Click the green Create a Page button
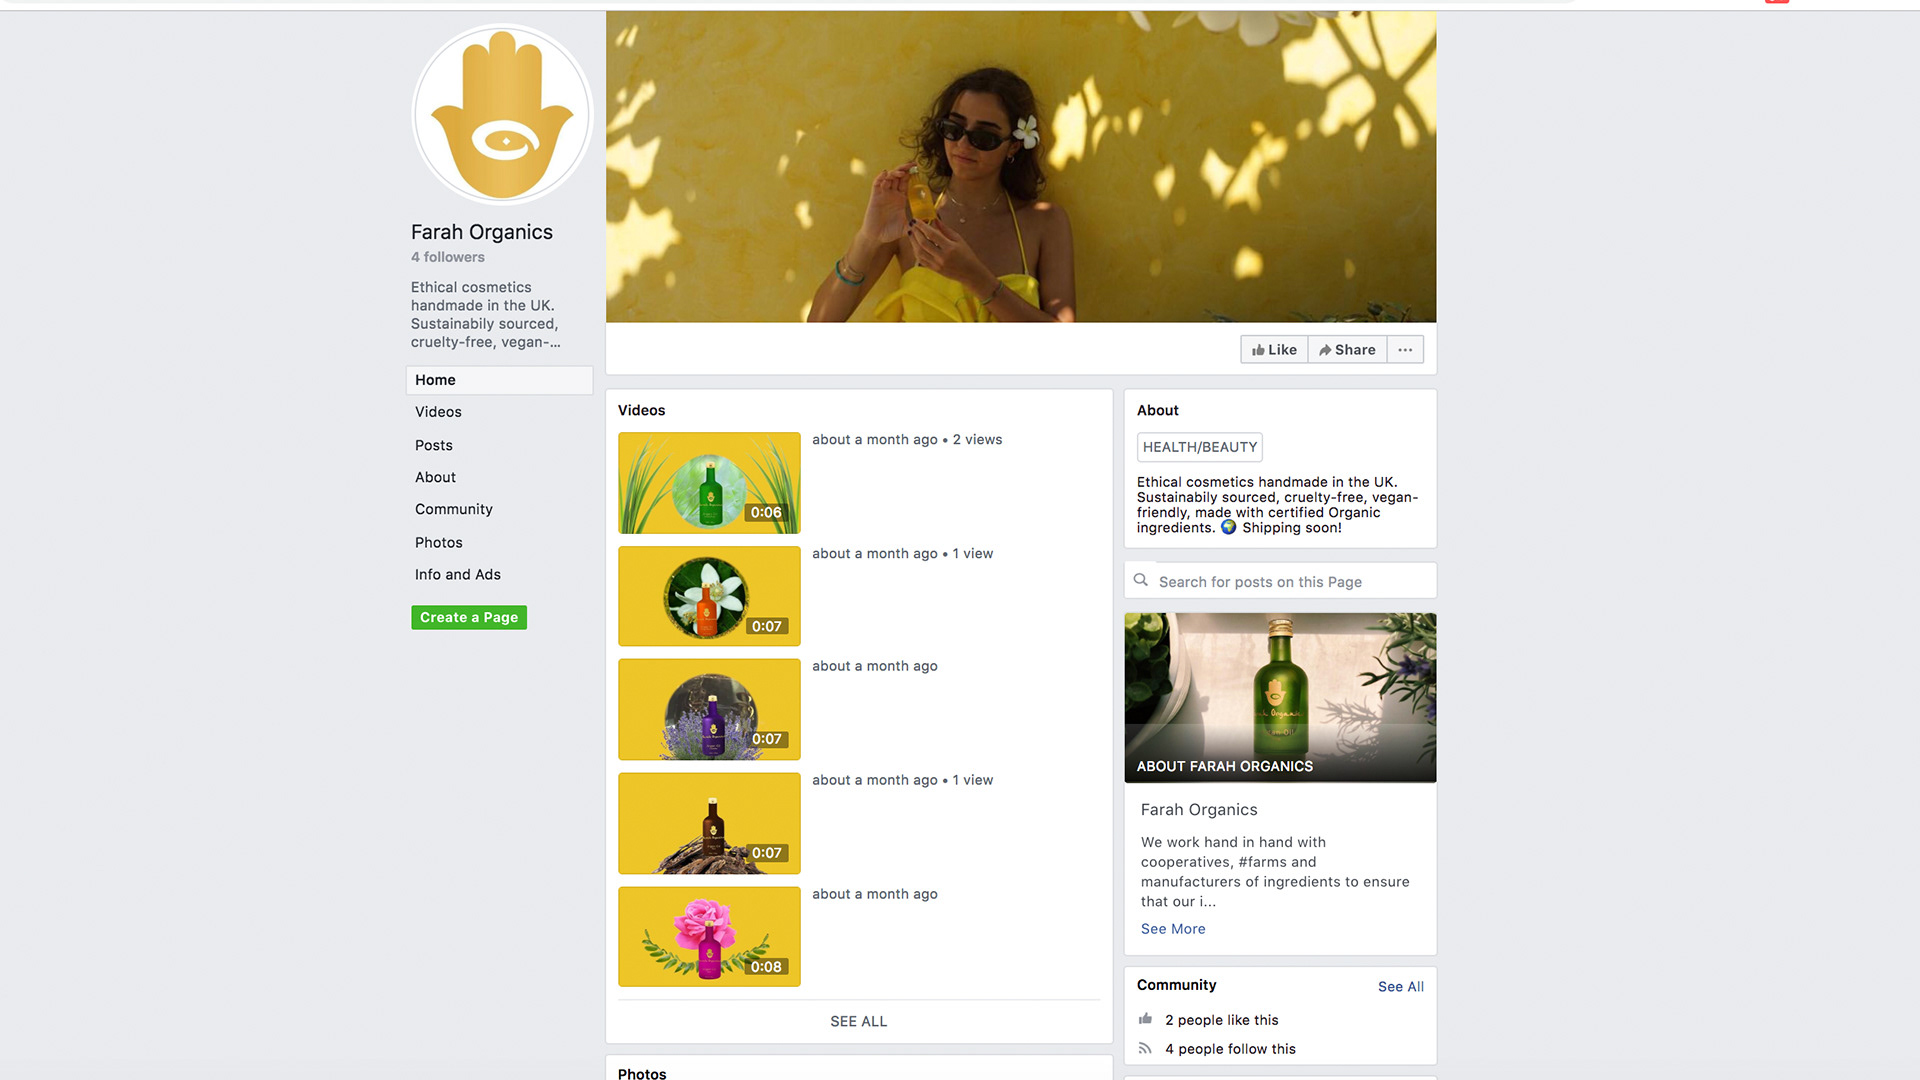The image size is (1920, 1080). click(x=469, y=617)
